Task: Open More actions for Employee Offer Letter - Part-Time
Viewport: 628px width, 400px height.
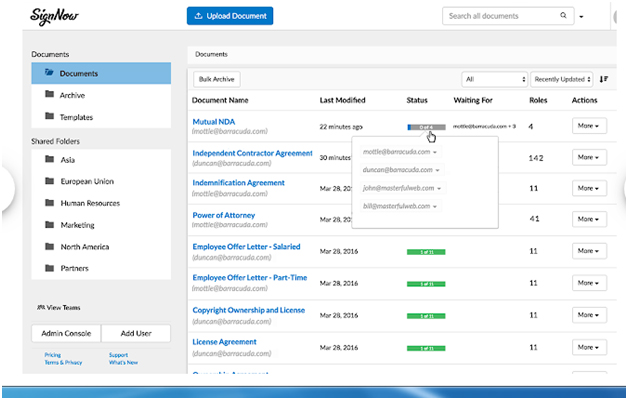Action: click(589, 283)
